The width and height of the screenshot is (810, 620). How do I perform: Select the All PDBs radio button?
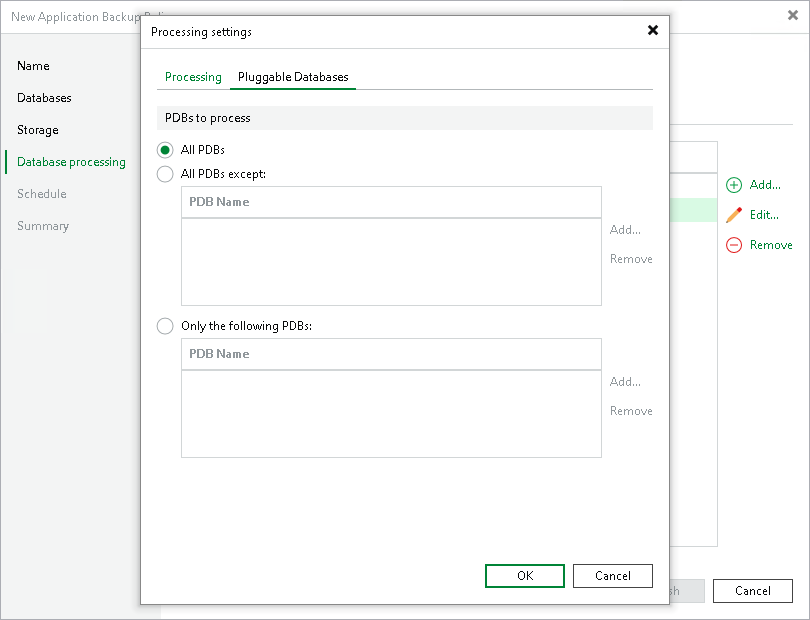(x=164, y=150)
